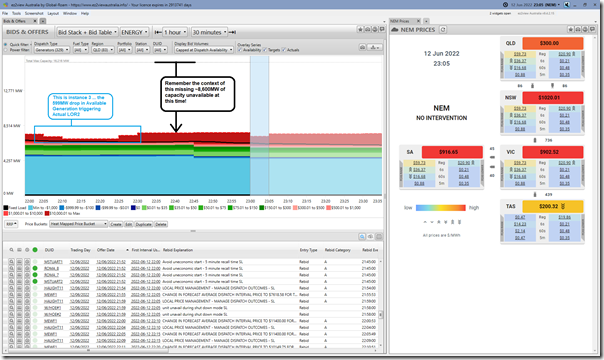
Task: Click NEM Prices cloud icon
Action: pos(394,30)
